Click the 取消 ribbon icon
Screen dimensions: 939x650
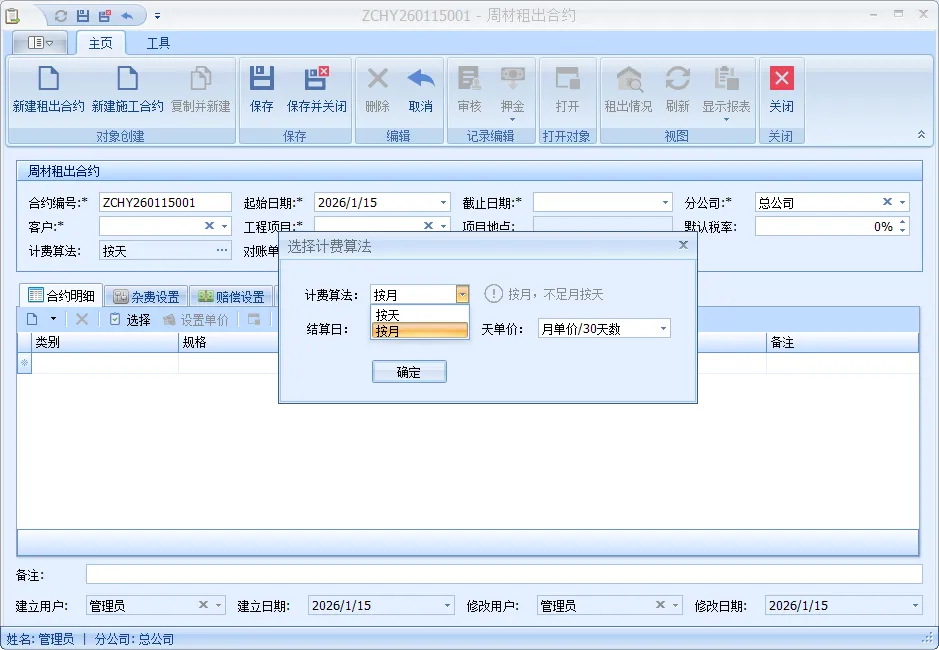[420, 78]
